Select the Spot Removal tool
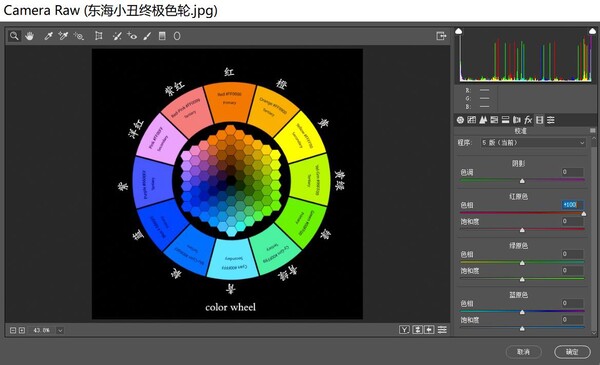Image resolution: width=600 pixels, height=365 pixels. tap(117, 36)
